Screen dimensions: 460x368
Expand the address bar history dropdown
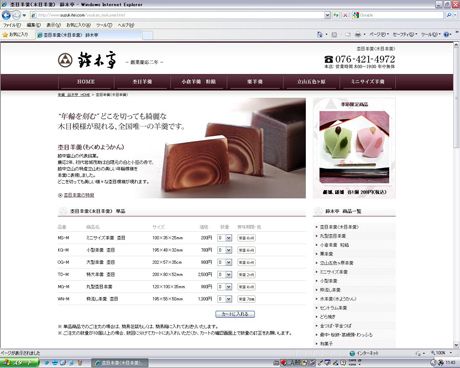(327, 15)
